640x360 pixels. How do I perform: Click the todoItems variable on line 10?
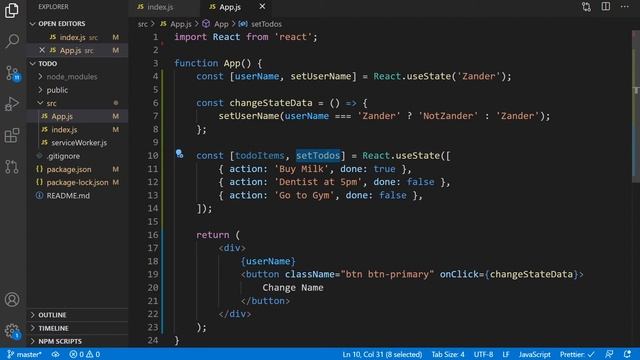pyautogui.click(x=260, y=156)
